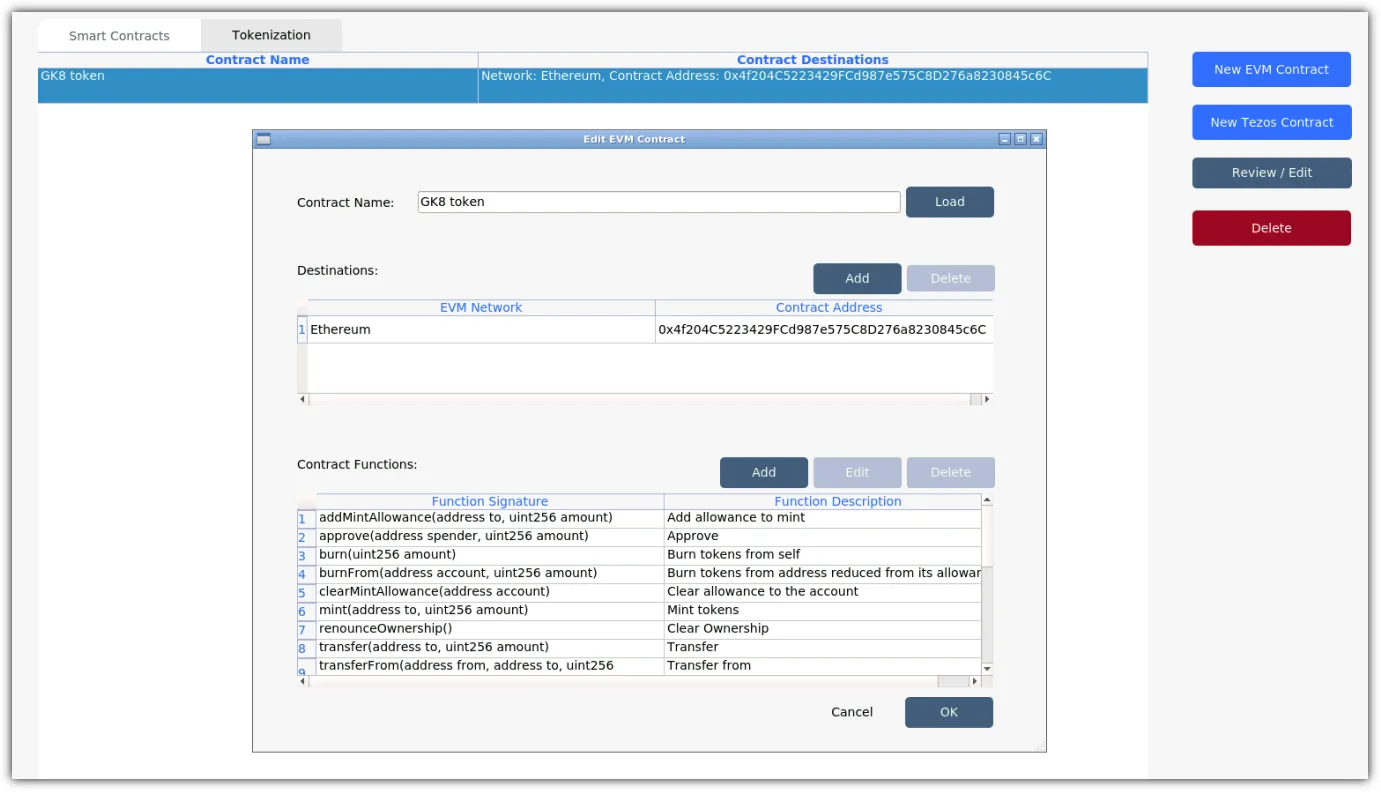
Task: Click the Contract Address column header in the dialog
Action: [825, 307]
